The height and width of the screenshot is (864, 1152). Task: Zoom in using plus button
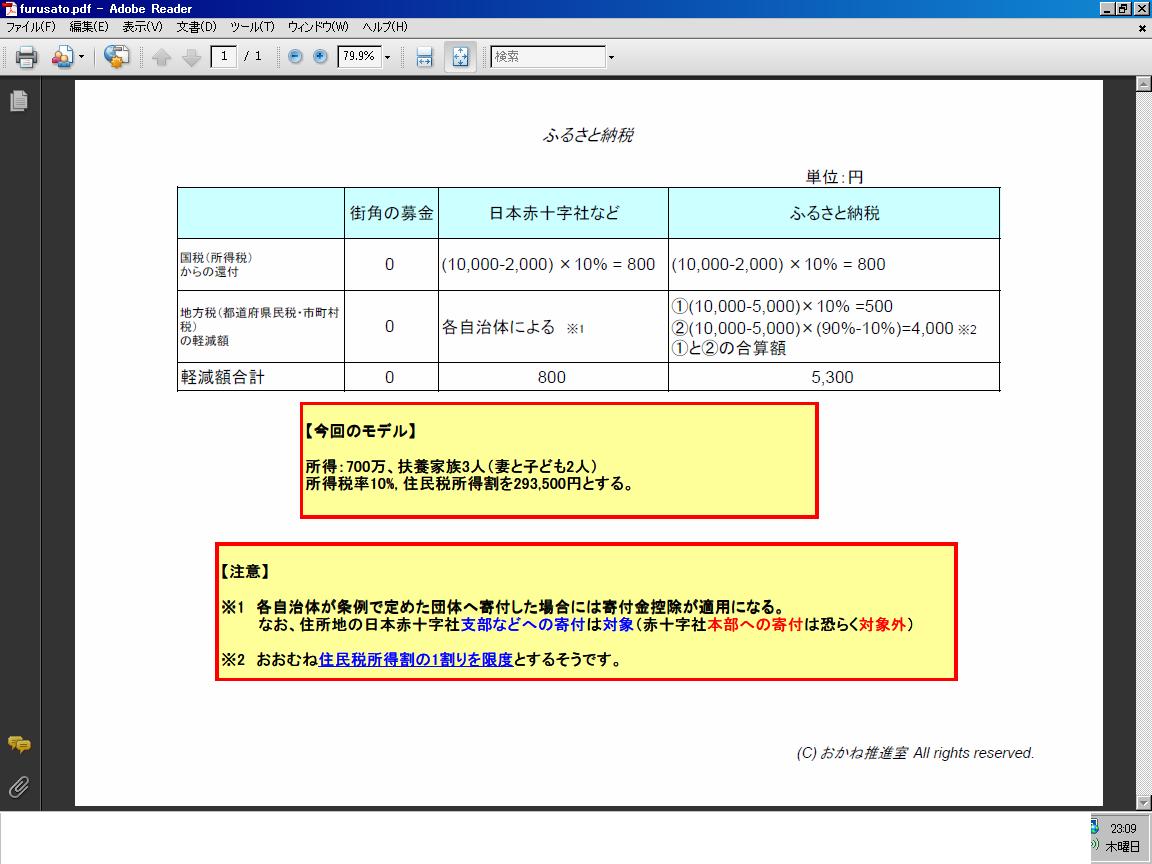tap(320, 56)
